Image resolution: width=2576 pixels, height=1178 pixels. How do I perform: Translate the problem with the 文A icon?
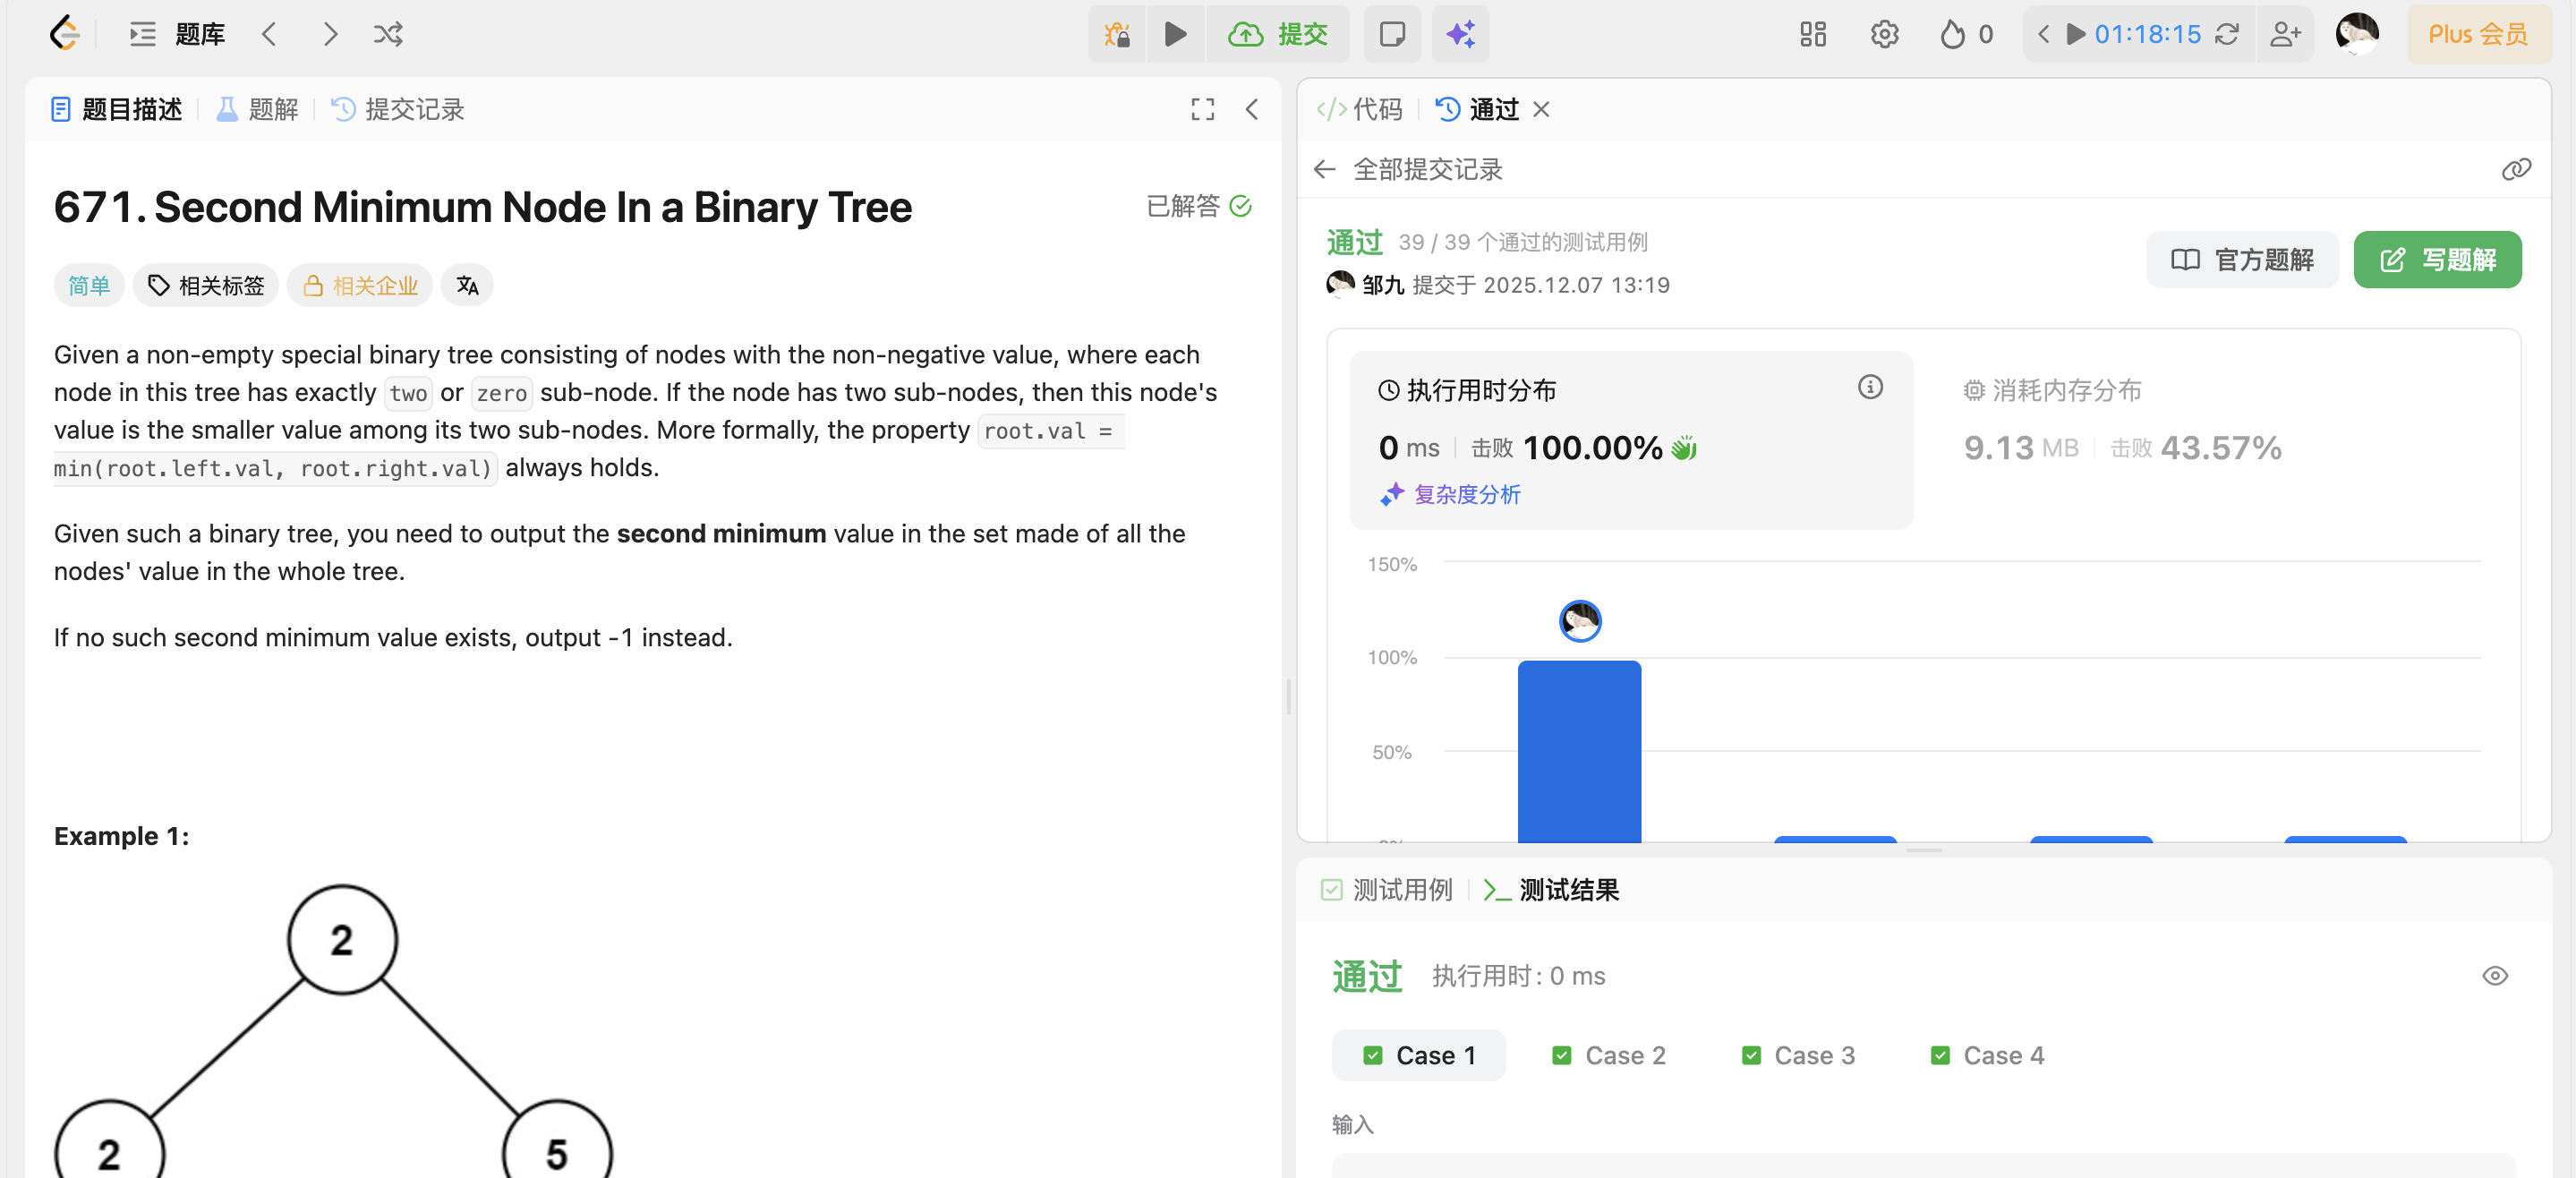[x=467, y=285]
